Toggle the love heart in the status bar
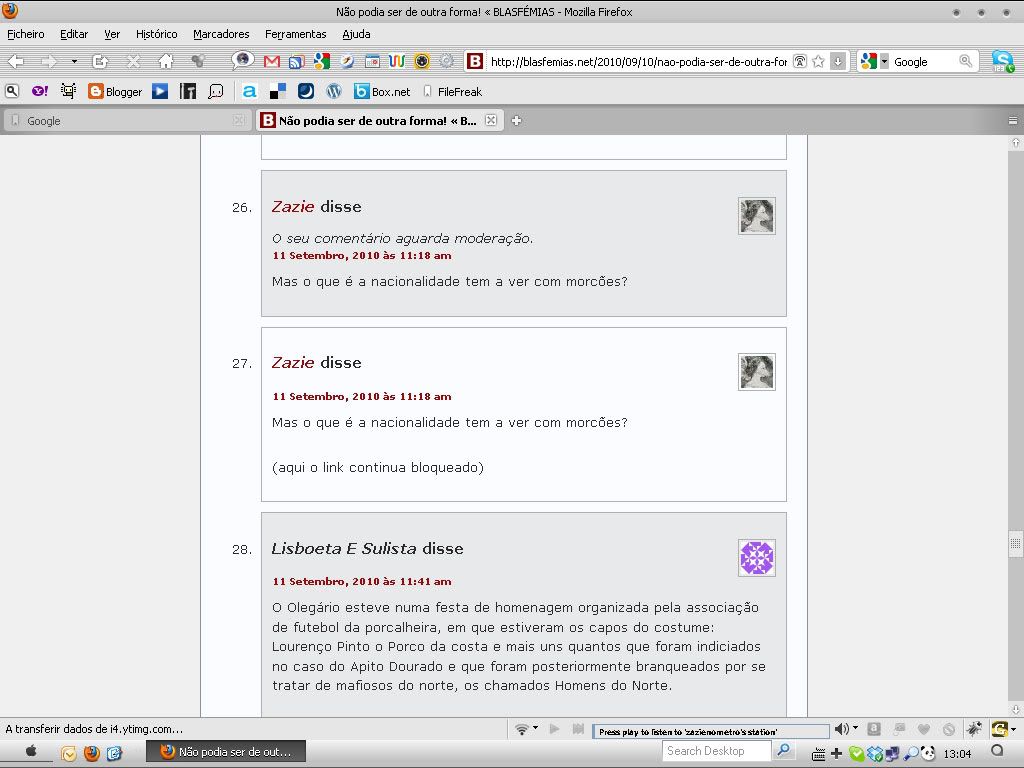Image resolution: width=1024 pixels, height=768 pixels. (924, 730)
